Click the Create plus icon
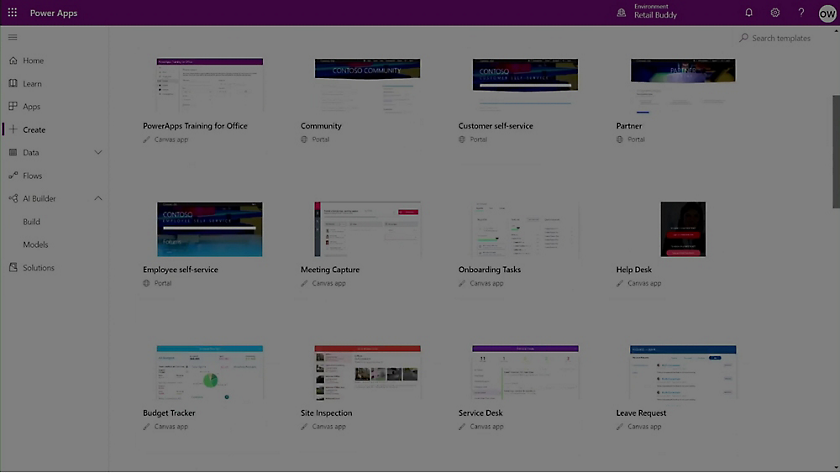This screenshot has width=840, height=473. coord(13,129)
